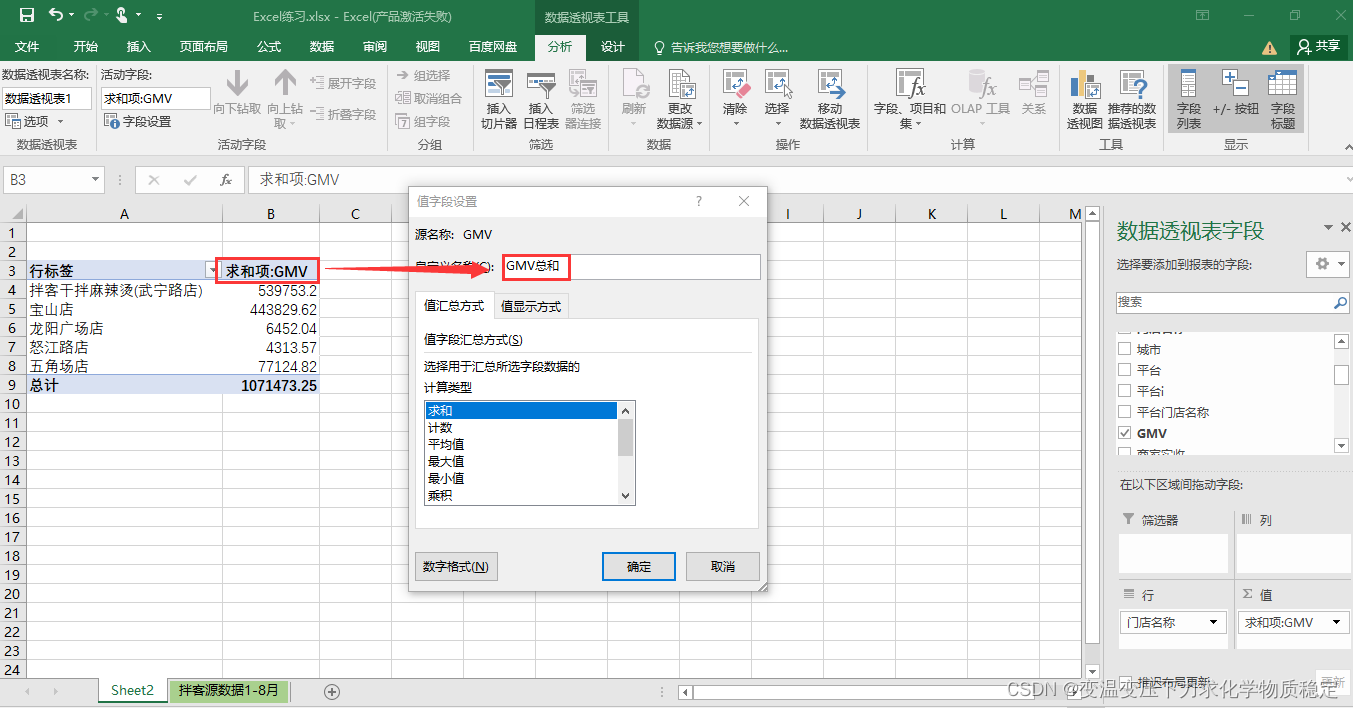Click Move PivotTable (移动数据透视表) icon
The height and width of the screenshot is (708, 1353).
click(830, 84)
